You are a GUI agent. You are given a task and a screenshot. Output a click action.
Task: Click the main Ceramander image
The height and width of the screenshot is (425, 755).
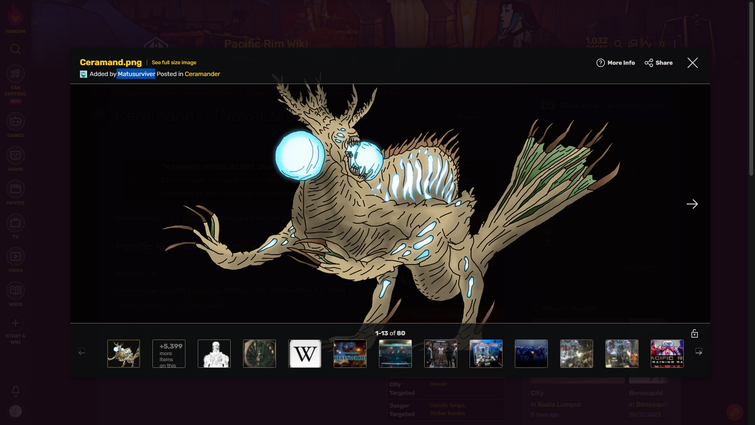[390, 203]
